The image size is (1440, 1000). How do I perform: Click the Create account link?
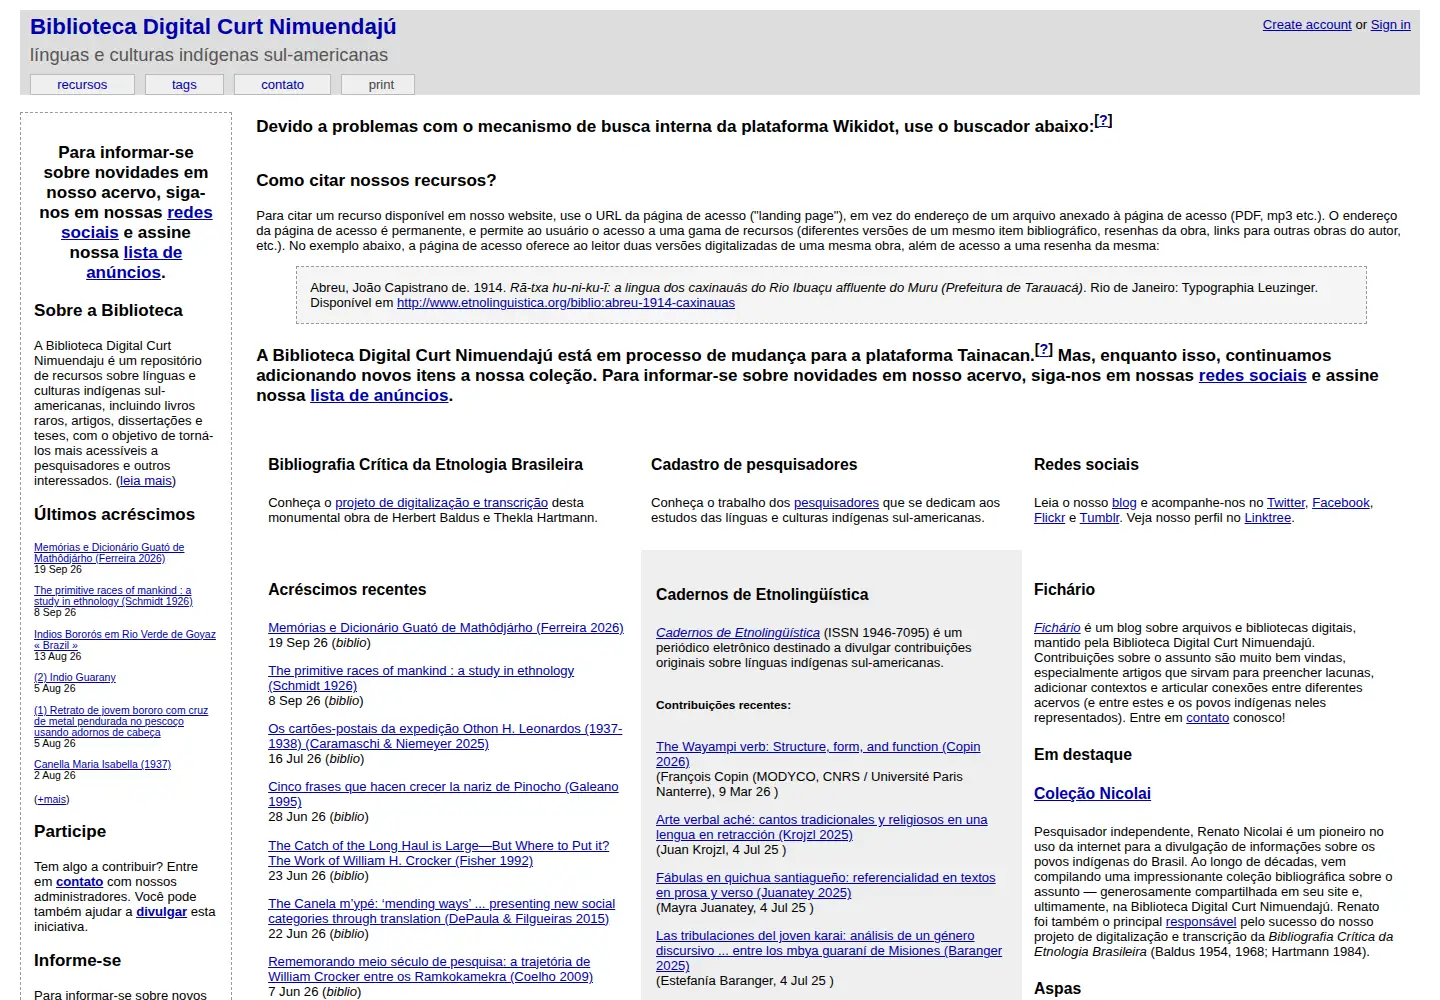[1307, 25]
